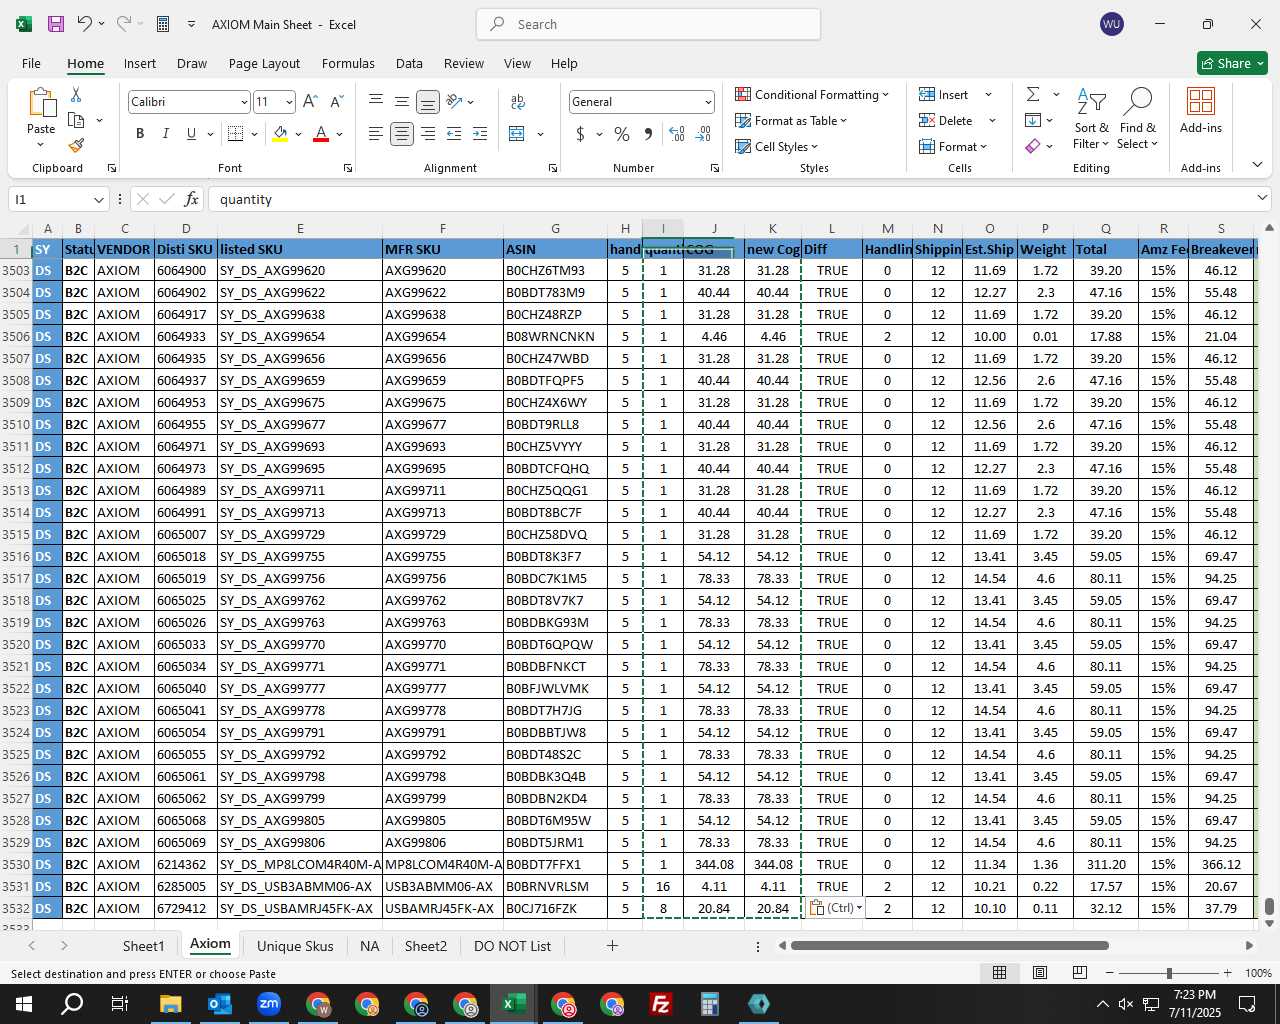
Task: Click the Save icon in title bar
Action: [x=56, y=24]
